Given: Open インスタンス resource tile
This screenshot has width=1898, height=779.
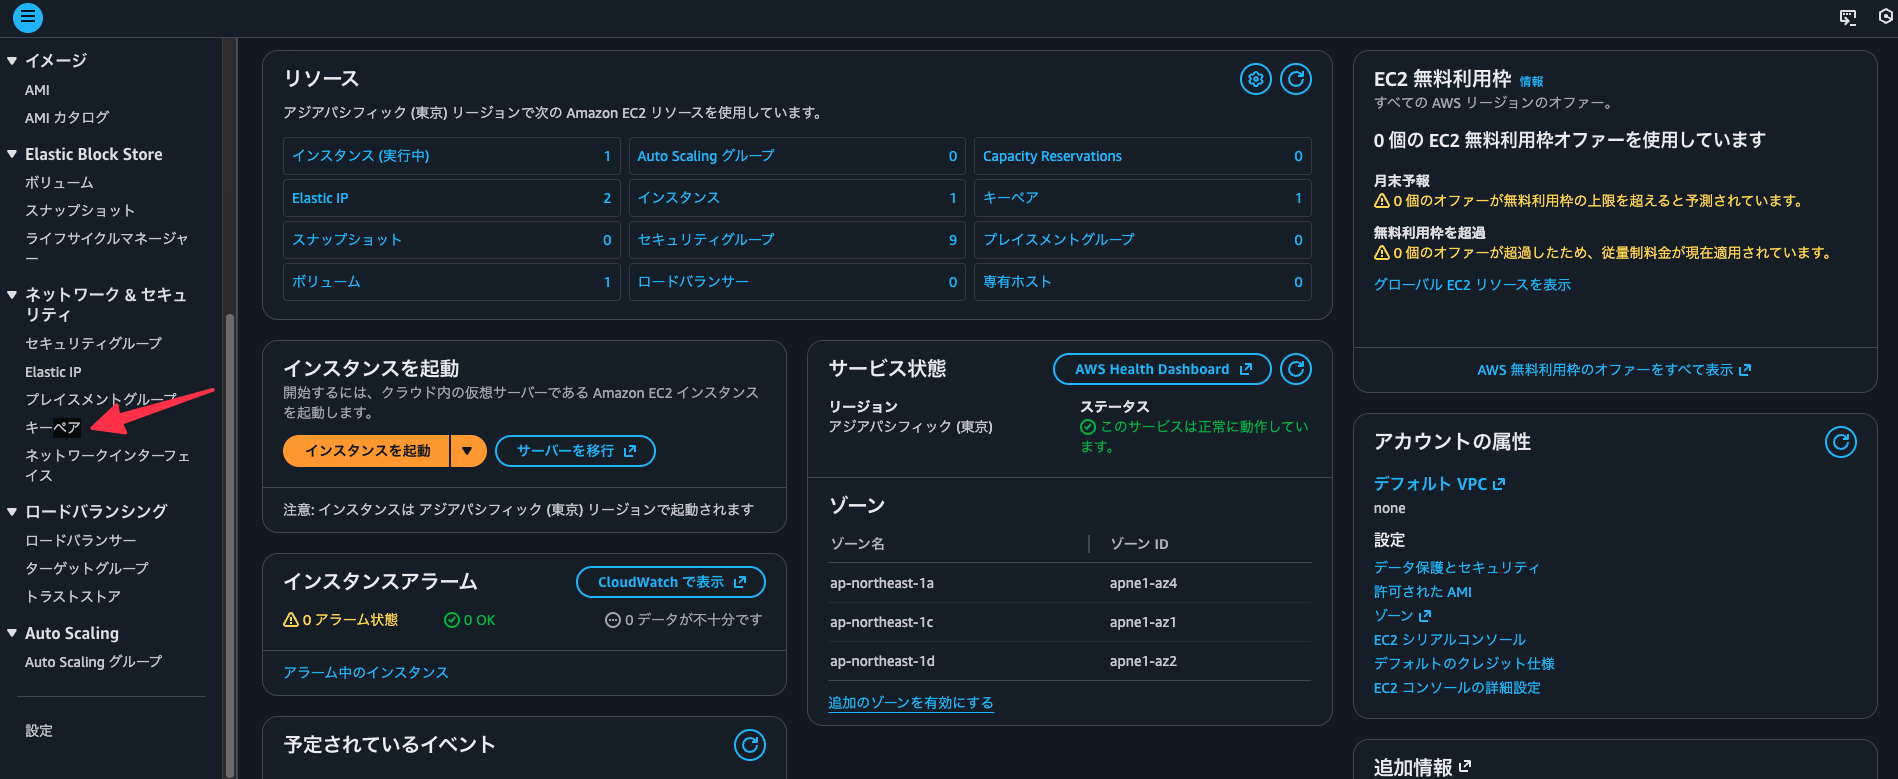Looking at the screenshot, I should pyautogui.click(x=797, y=198).
